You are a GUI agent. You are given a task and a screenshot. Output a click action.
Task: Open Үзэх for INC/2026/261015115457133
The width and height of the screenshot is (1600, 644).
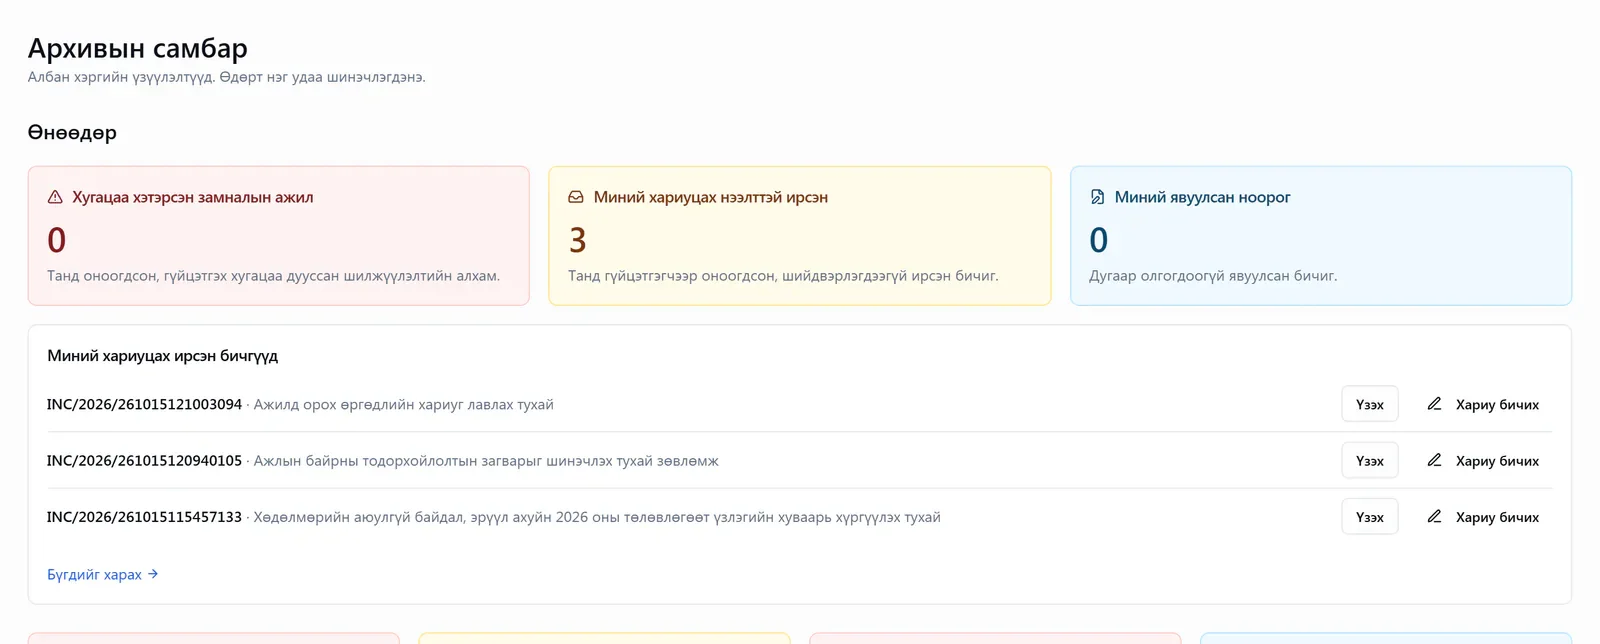coord(1370,516)
